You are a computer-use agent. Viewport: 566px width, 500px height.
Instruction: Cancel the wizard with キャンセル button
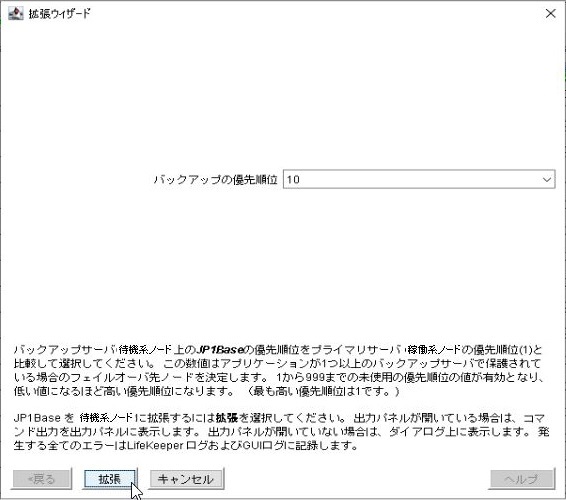[186, 479]
